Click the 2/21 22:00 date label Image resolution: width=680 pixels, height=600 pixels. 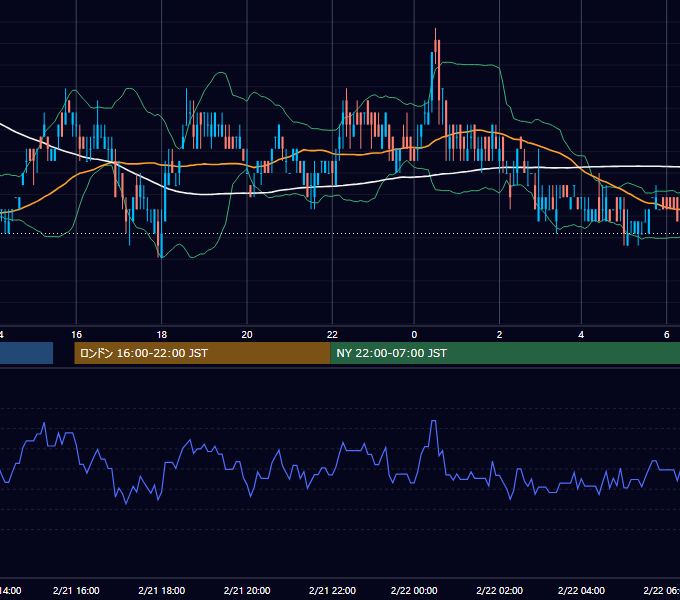point(332,590)
